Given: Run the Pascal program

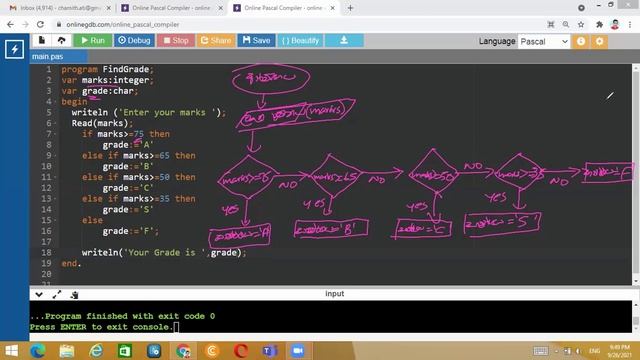Looking at the screenshot, I should pyautogui.click(x=93, y=40).
